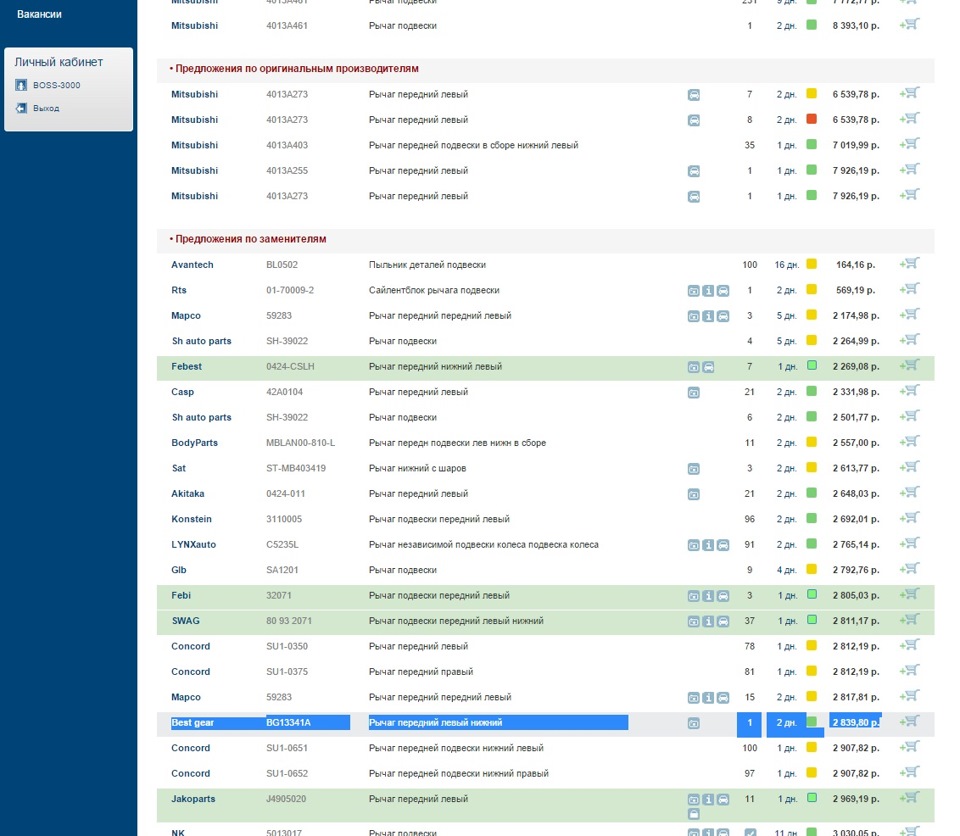The height and width of the screenshot is (836, 960).
Task: View photo icon for Casp 42A0104
Action: [x=694, y=393]
